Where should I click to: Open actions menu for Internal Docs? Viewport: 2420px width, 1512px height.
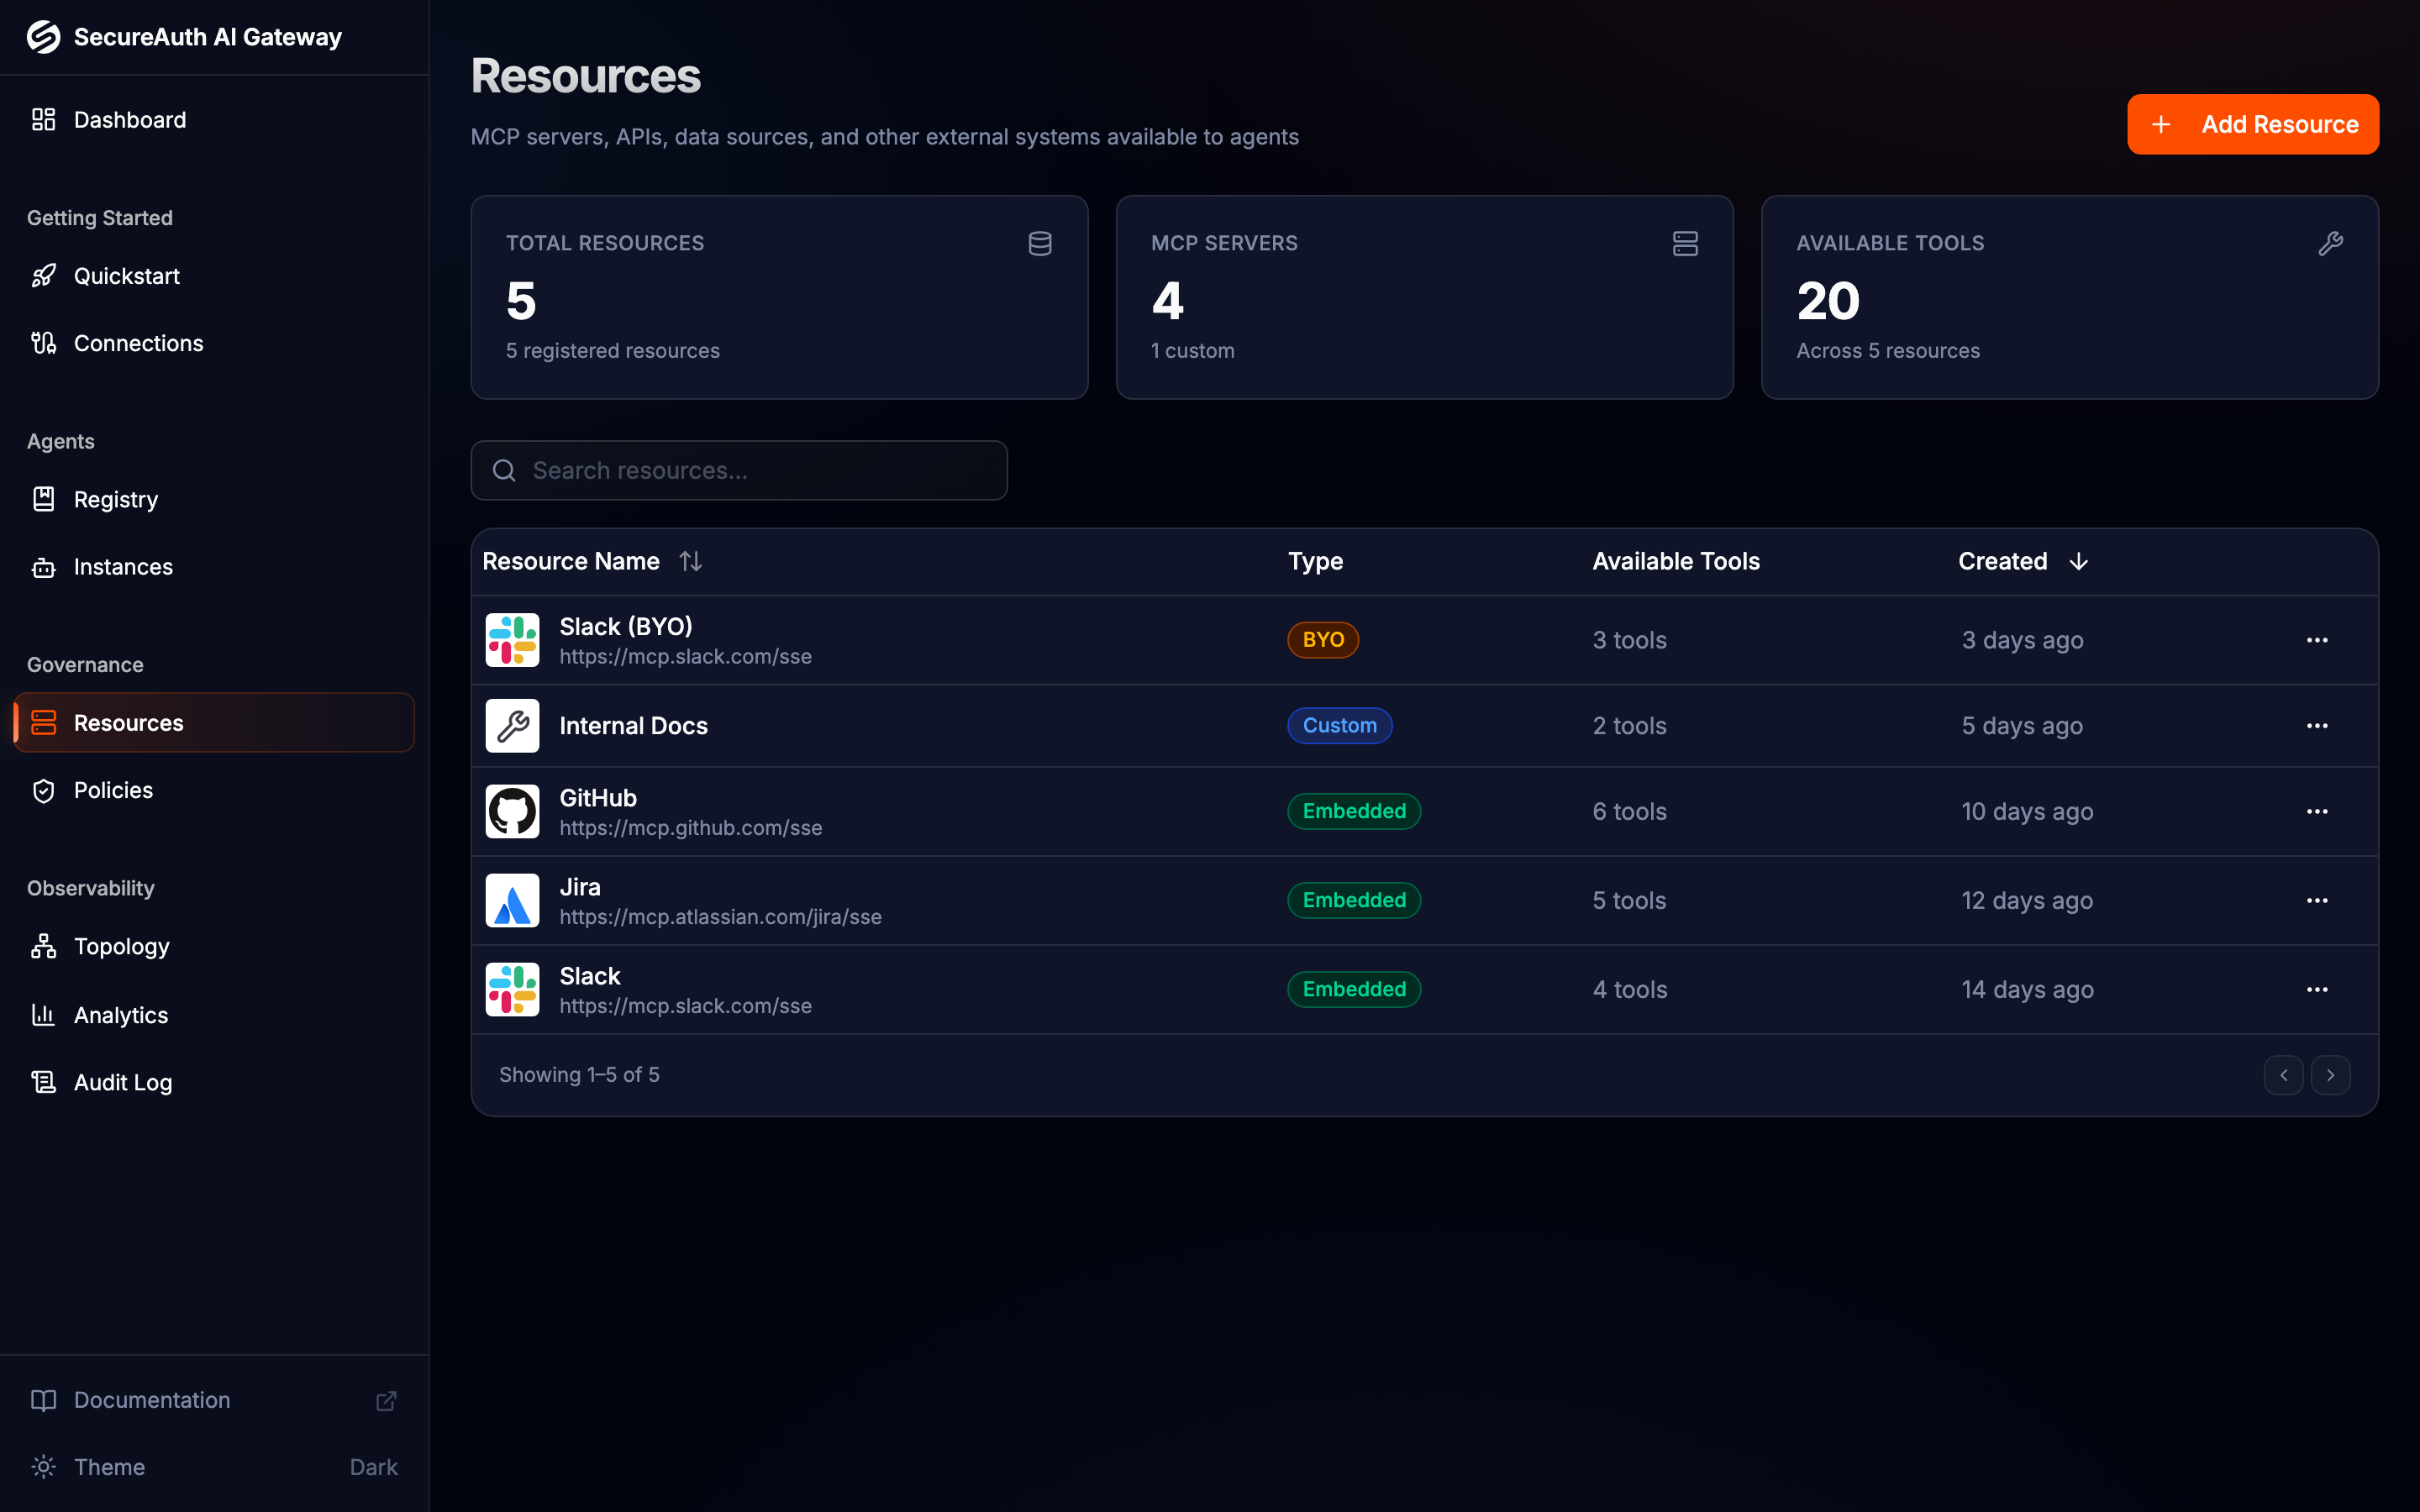click(2317, 725)
